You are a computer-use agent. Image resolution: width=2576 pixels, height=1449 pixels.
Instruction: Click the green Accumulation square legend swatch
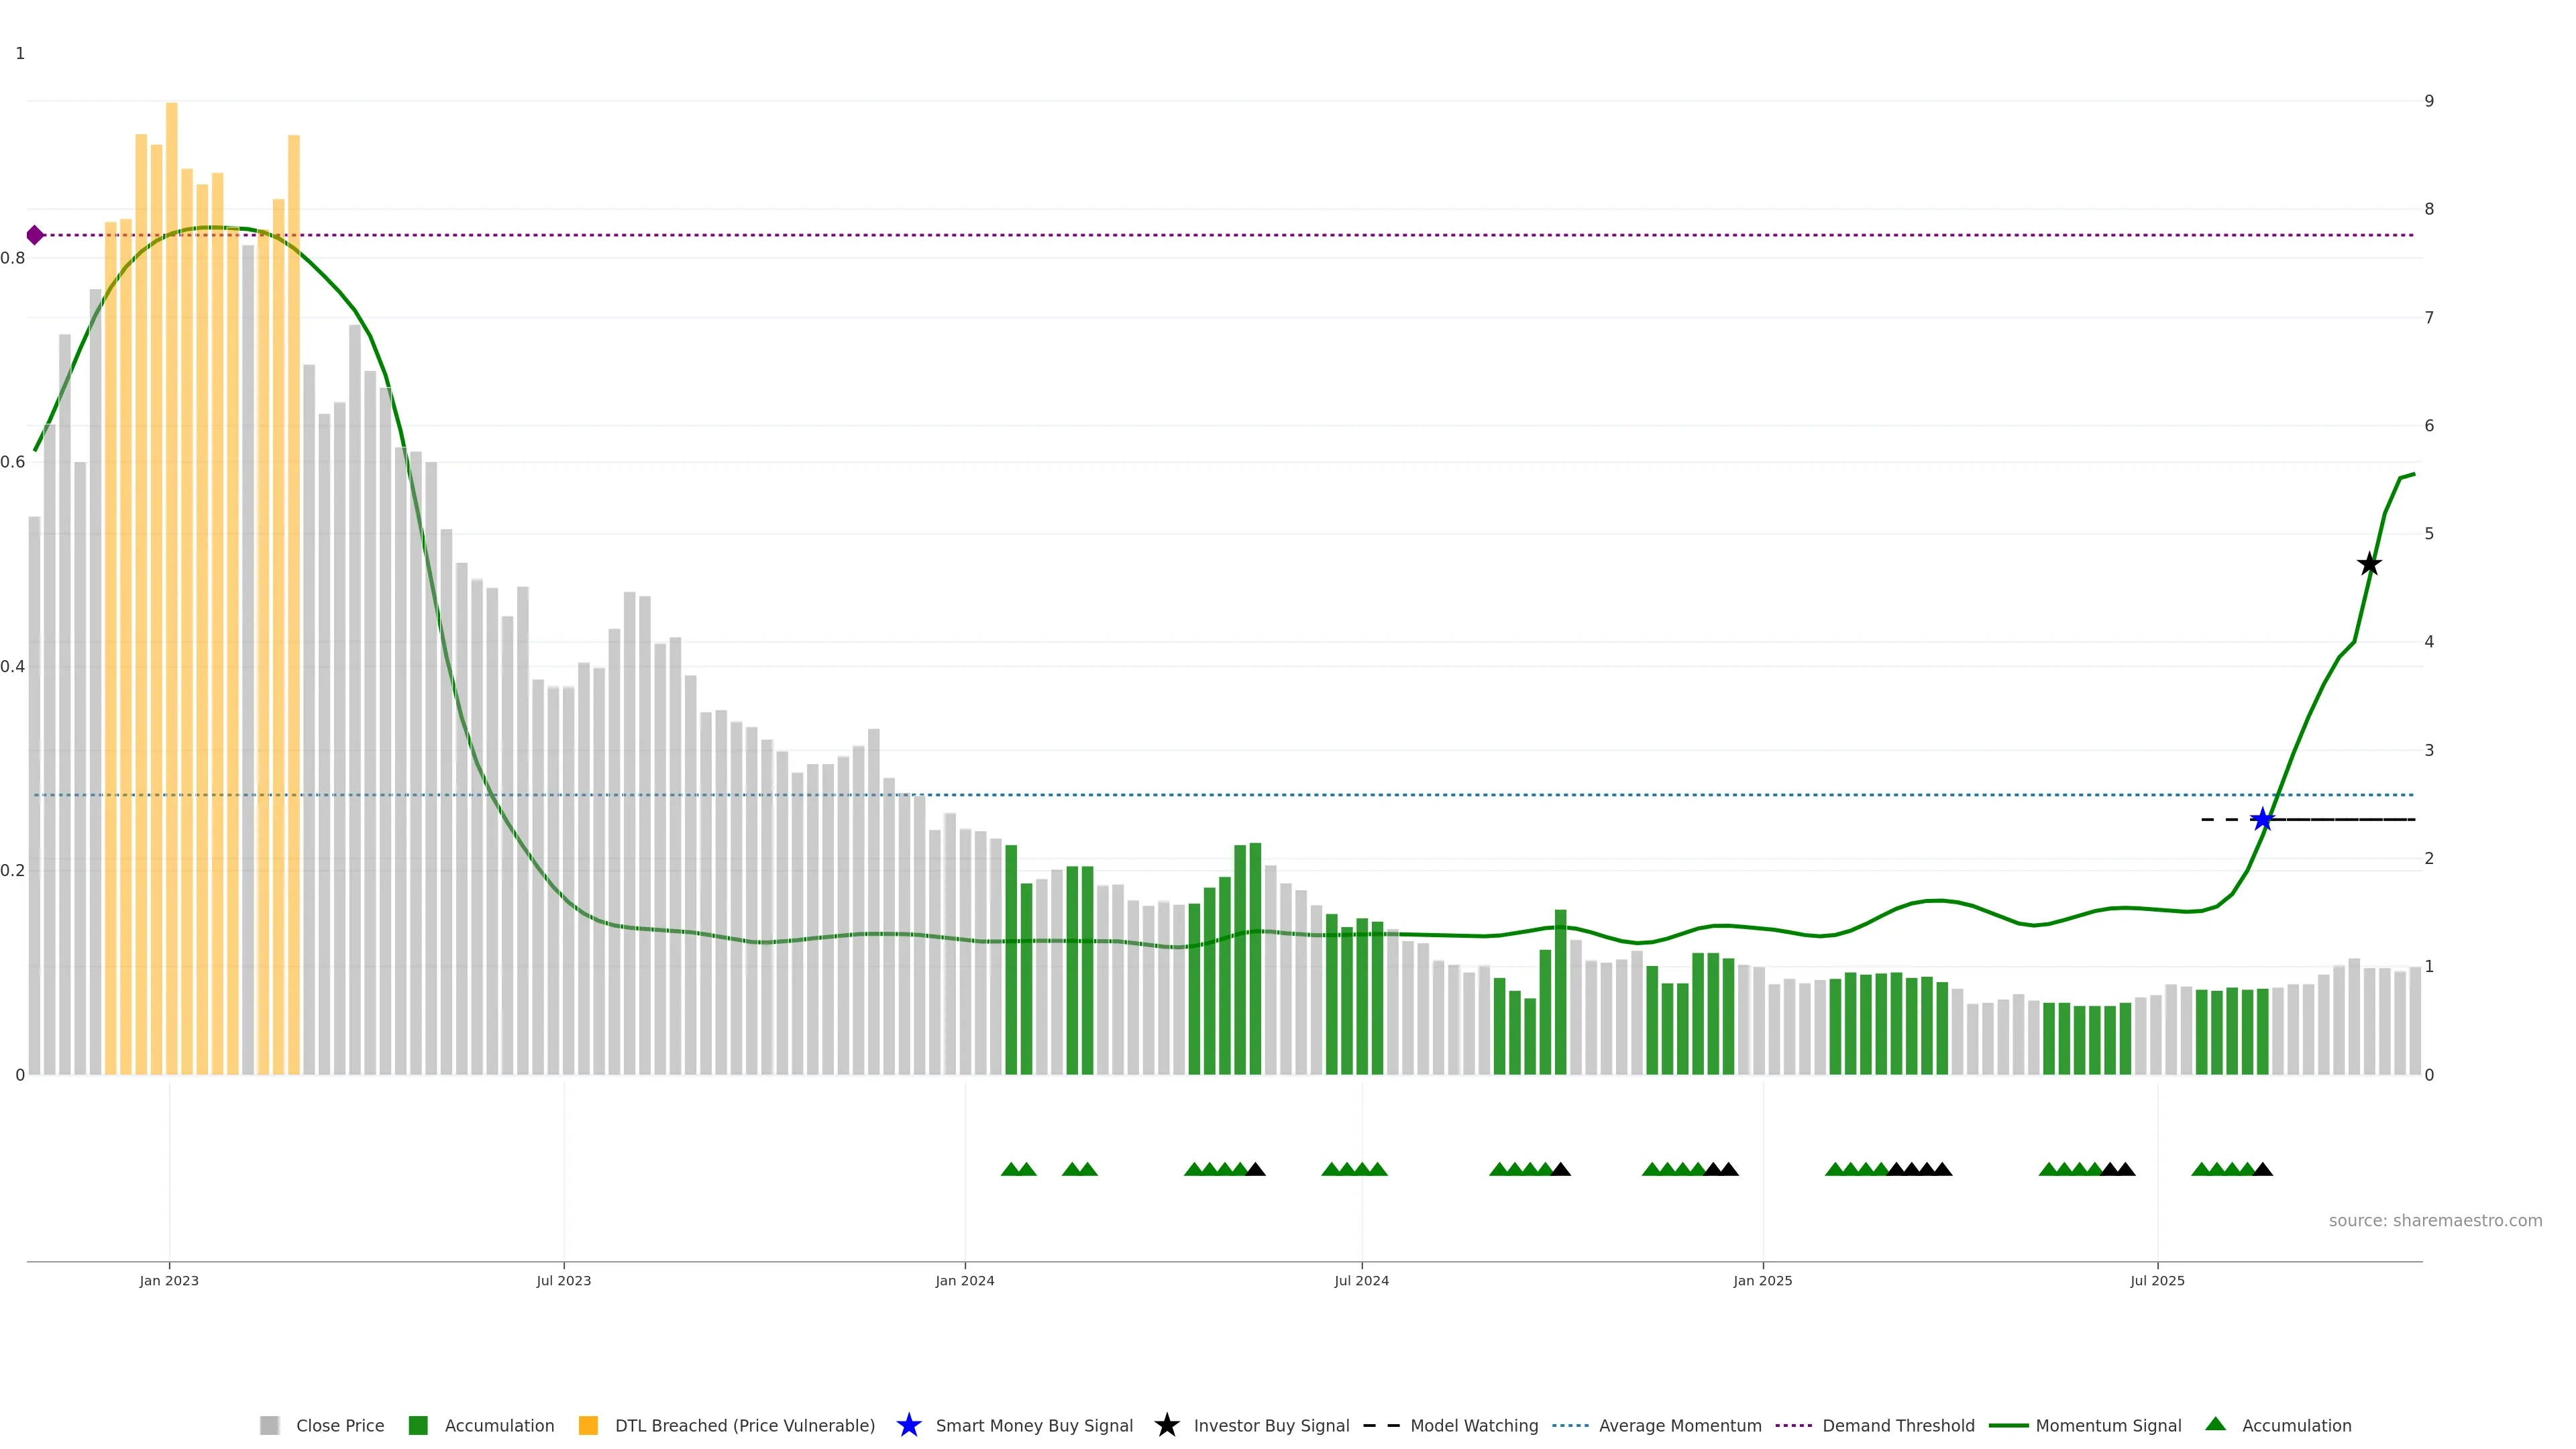(418, 1425)
